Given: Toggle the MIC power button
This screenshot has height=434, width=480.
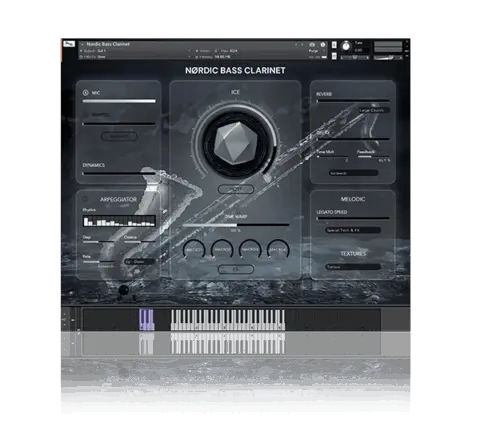Looking at the screenshot, I should 85,93.
